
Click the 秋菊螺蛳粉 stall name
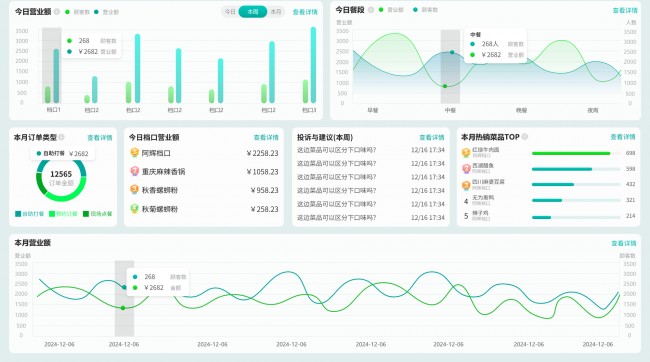pyautogui.click(x=160, y=209)
